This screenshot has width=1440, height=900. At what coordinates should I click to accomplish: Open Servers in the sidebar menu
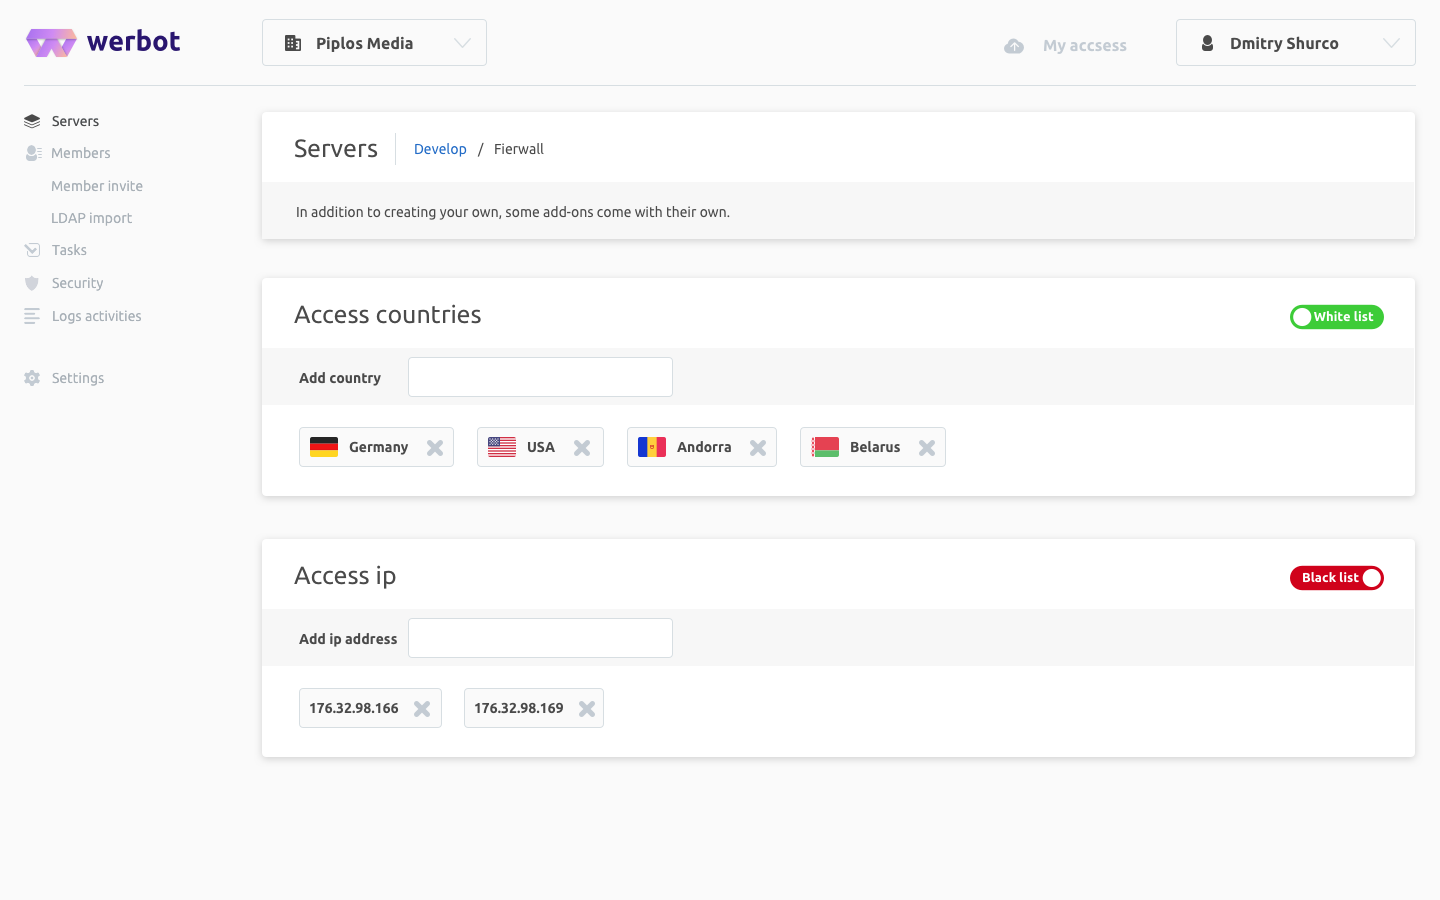[75, 121]
